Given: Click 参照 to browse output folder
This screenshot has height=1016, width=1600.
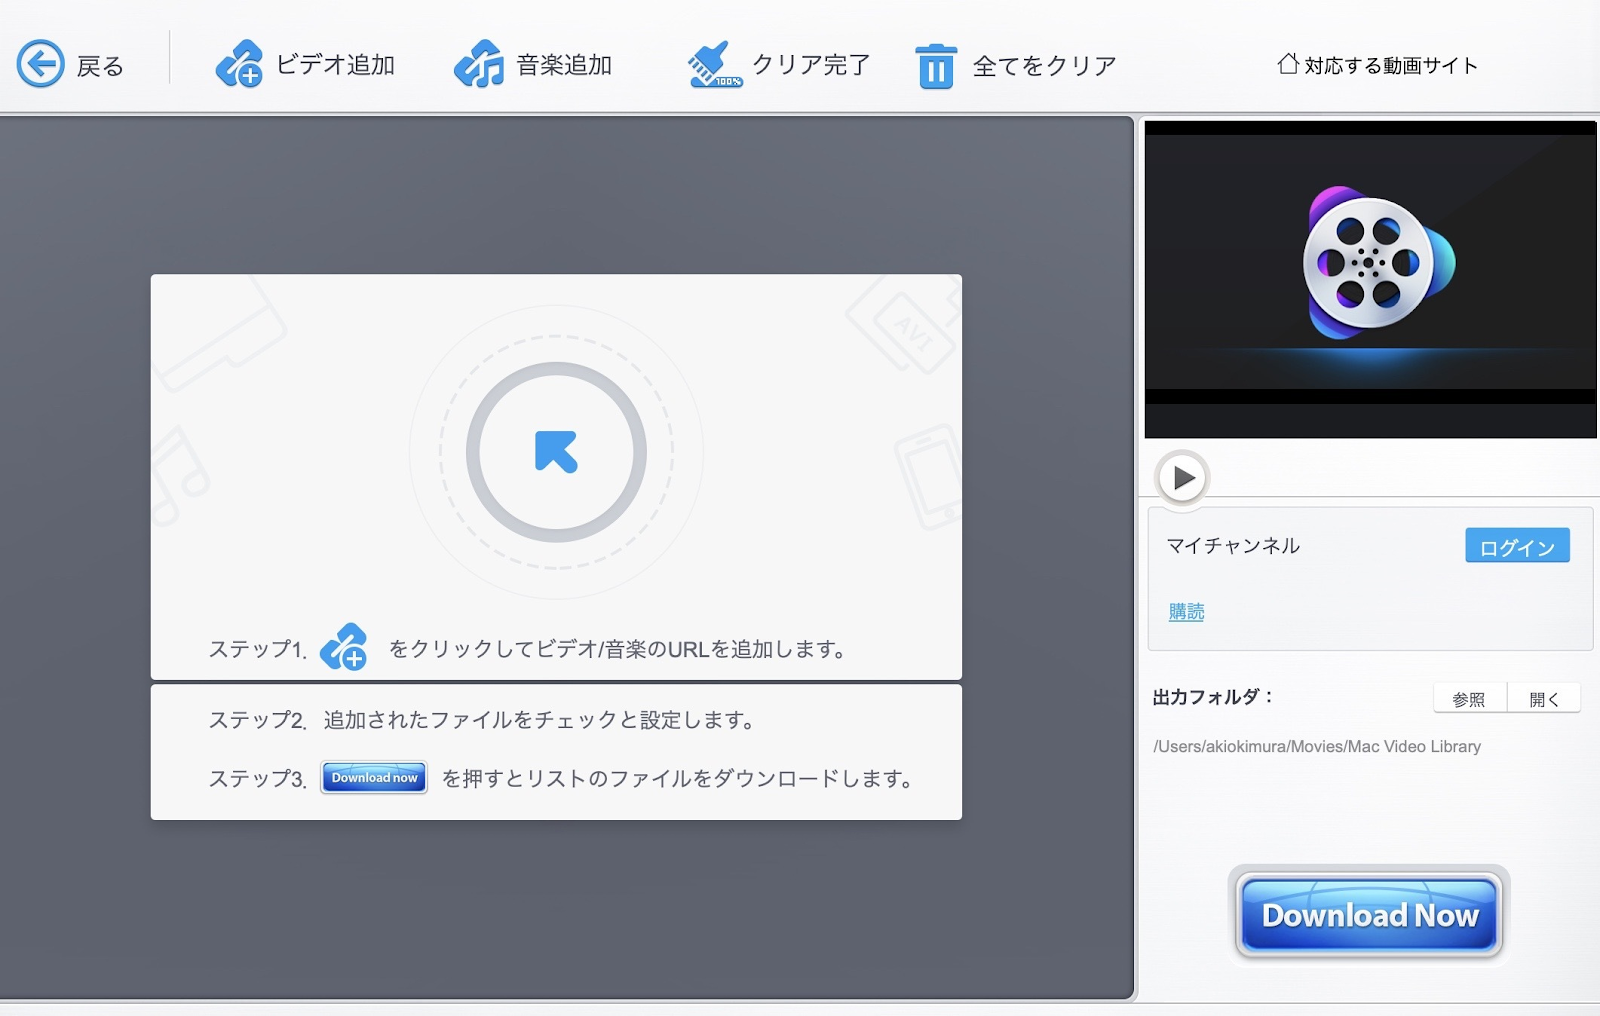Looking at the screenshot, I should tap(1469, 699).
